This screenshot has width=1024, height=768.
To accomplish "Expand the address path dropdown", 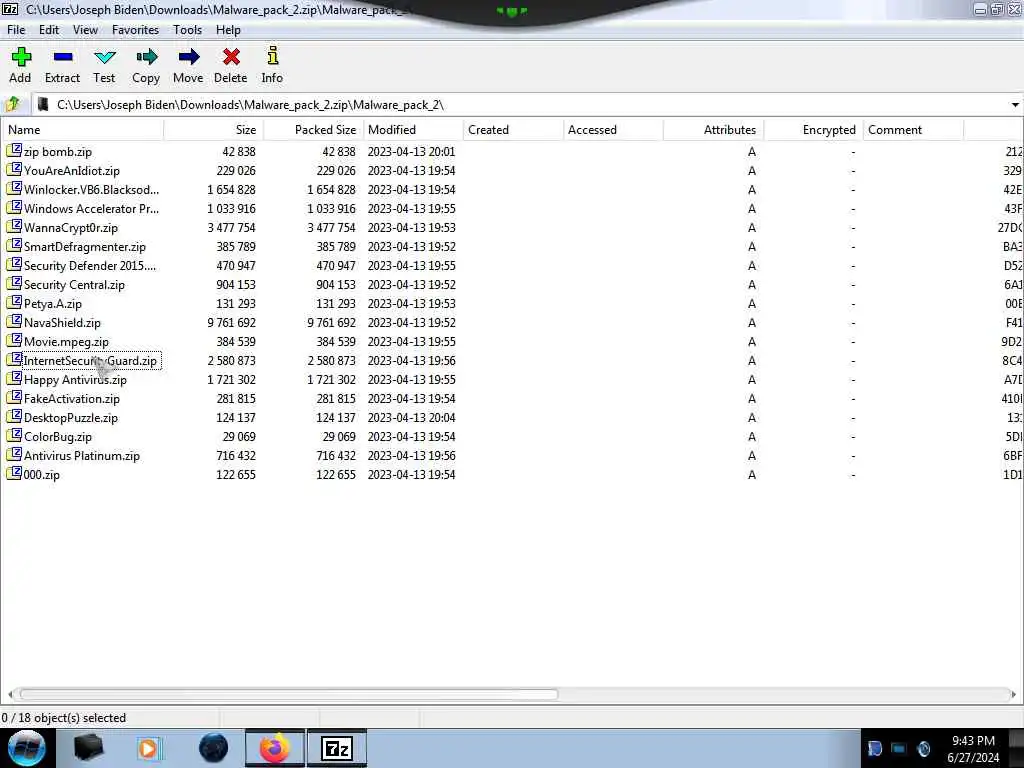I will click(x=1015, y=104).
